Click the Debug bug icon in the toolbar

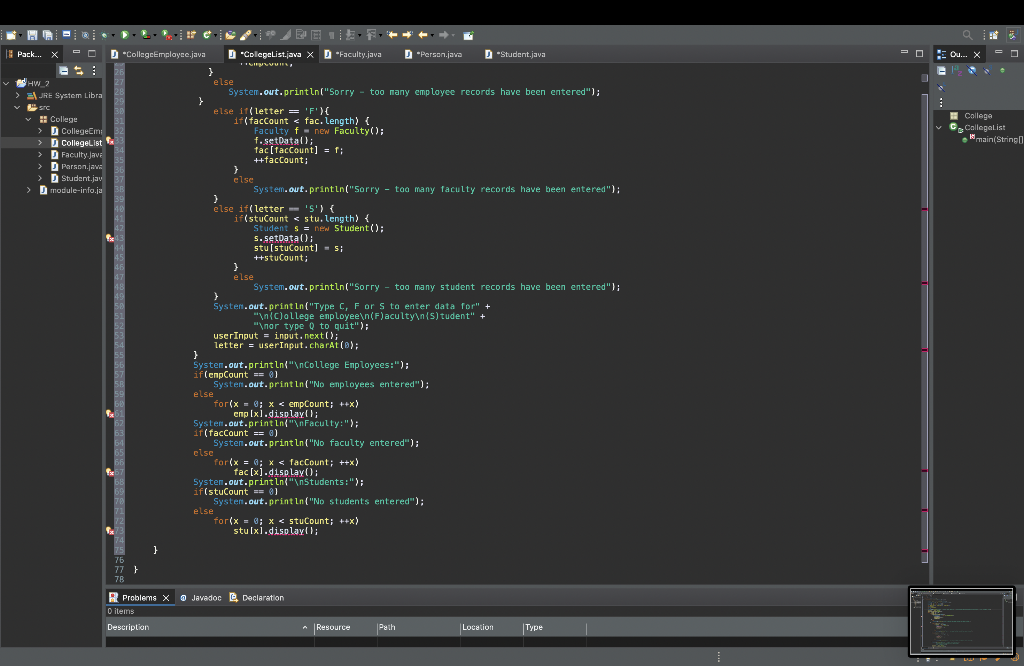(104, 35)
